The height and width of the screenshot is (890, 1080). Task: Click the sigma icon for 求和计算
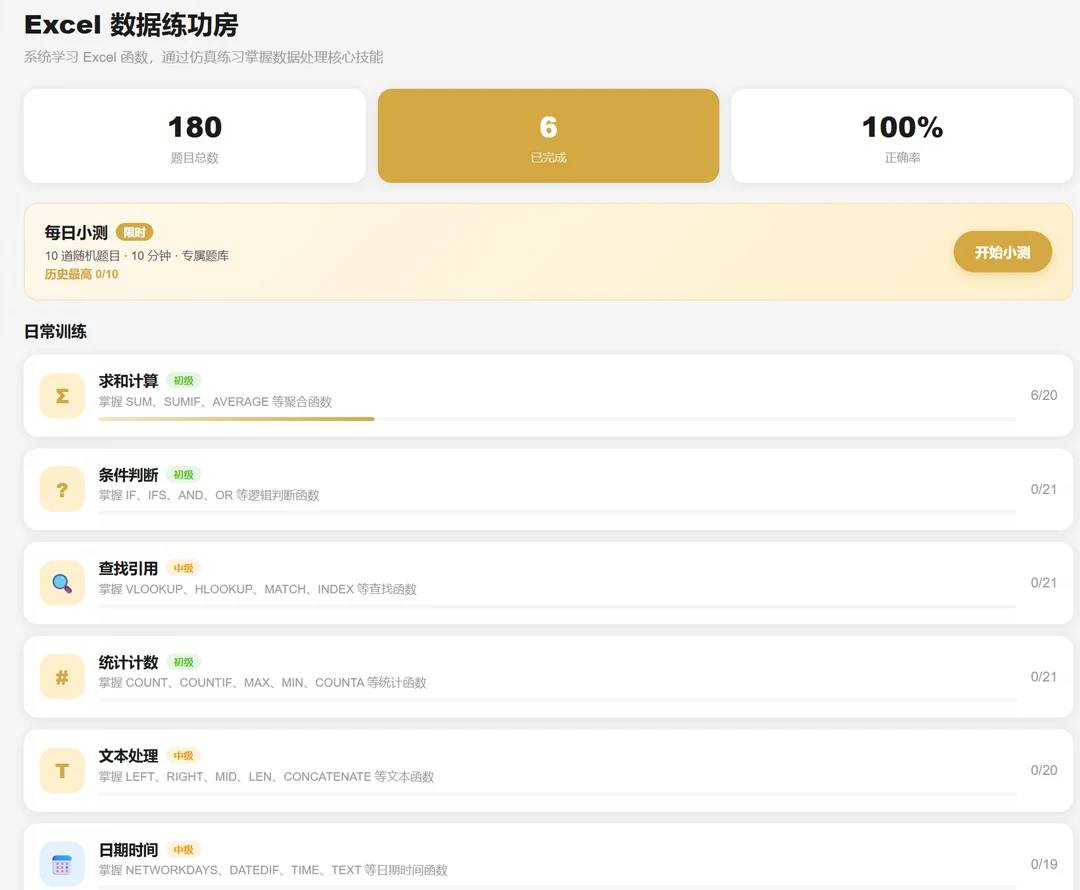[x=62, y=395]
